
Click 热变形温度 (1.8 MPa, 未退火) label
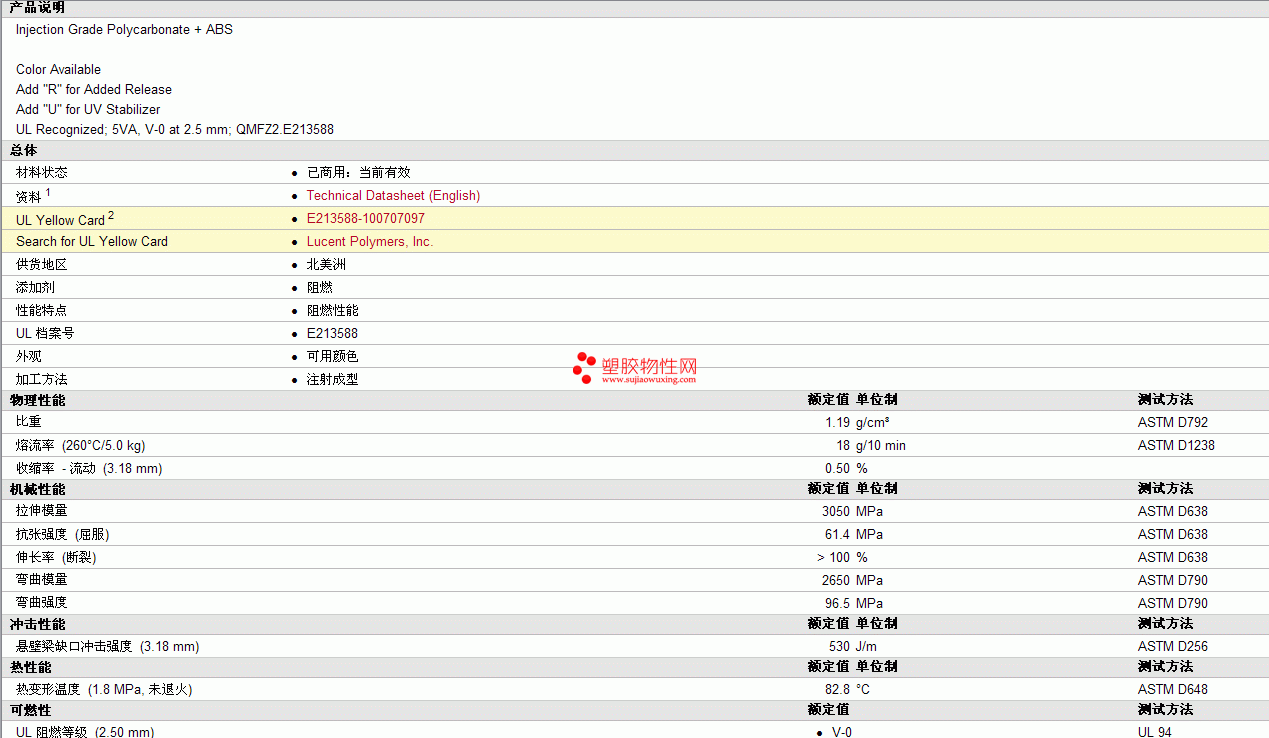pos(104,690)
